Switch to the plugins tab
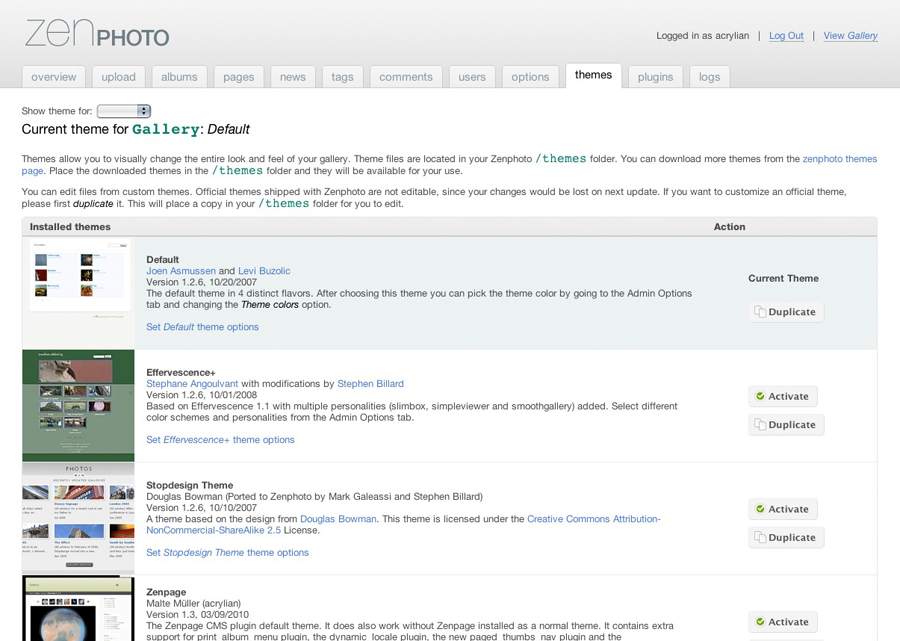The height and width of the screenshot is (641, 900). click(655, 76)
